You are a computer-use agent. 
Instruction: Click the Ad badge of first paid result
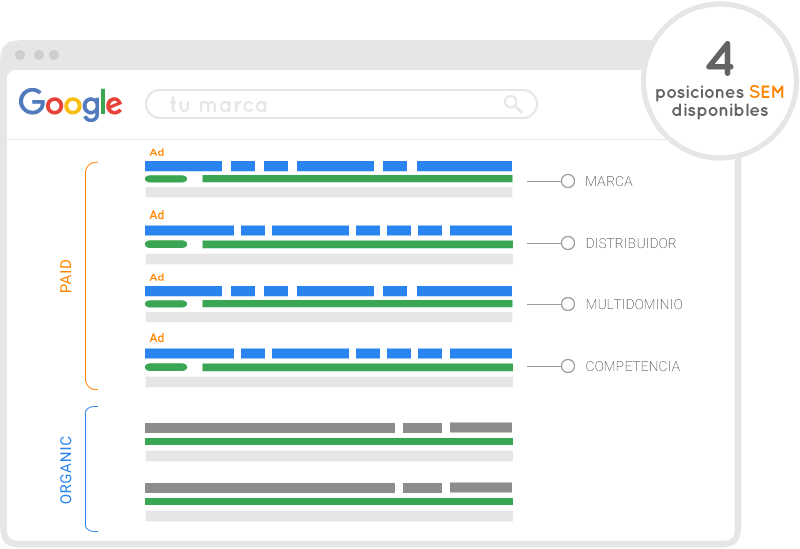point(157,153)
